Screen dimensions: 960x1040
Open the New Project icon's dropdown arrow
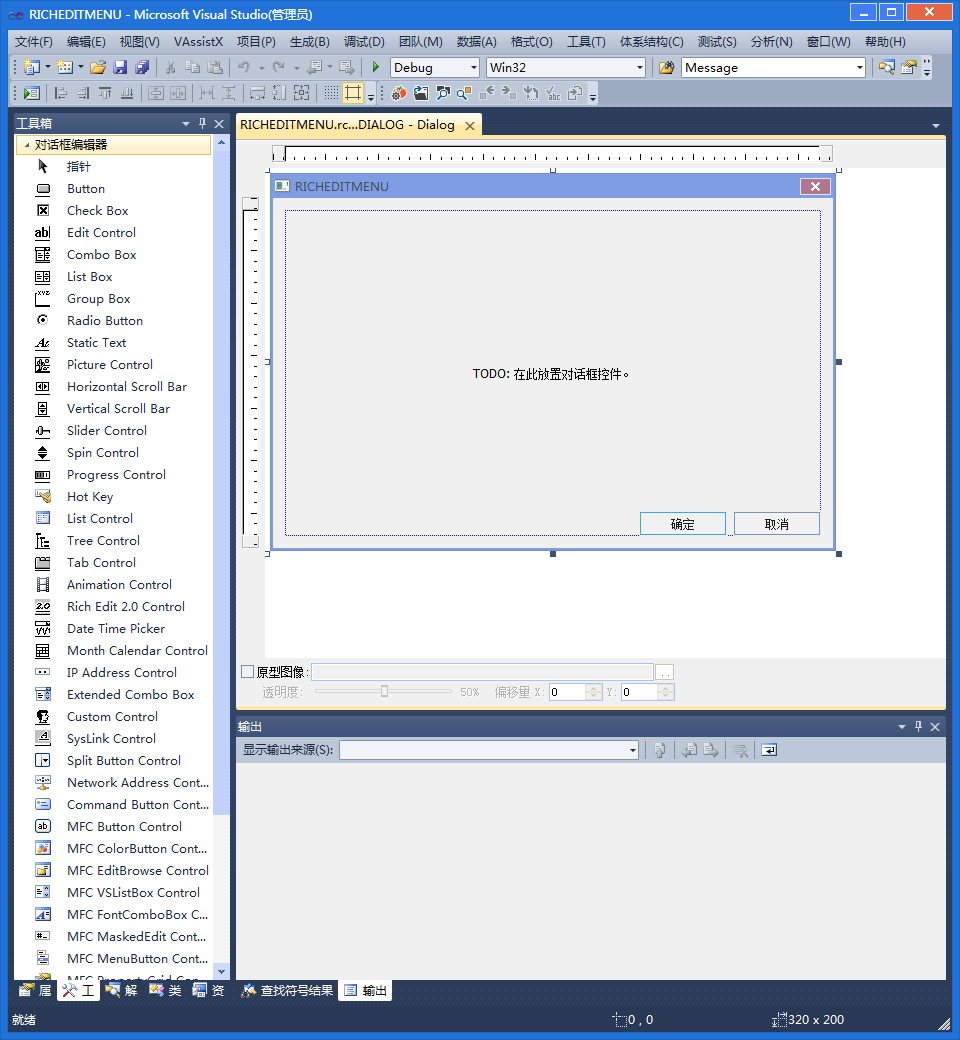(48, 68)
